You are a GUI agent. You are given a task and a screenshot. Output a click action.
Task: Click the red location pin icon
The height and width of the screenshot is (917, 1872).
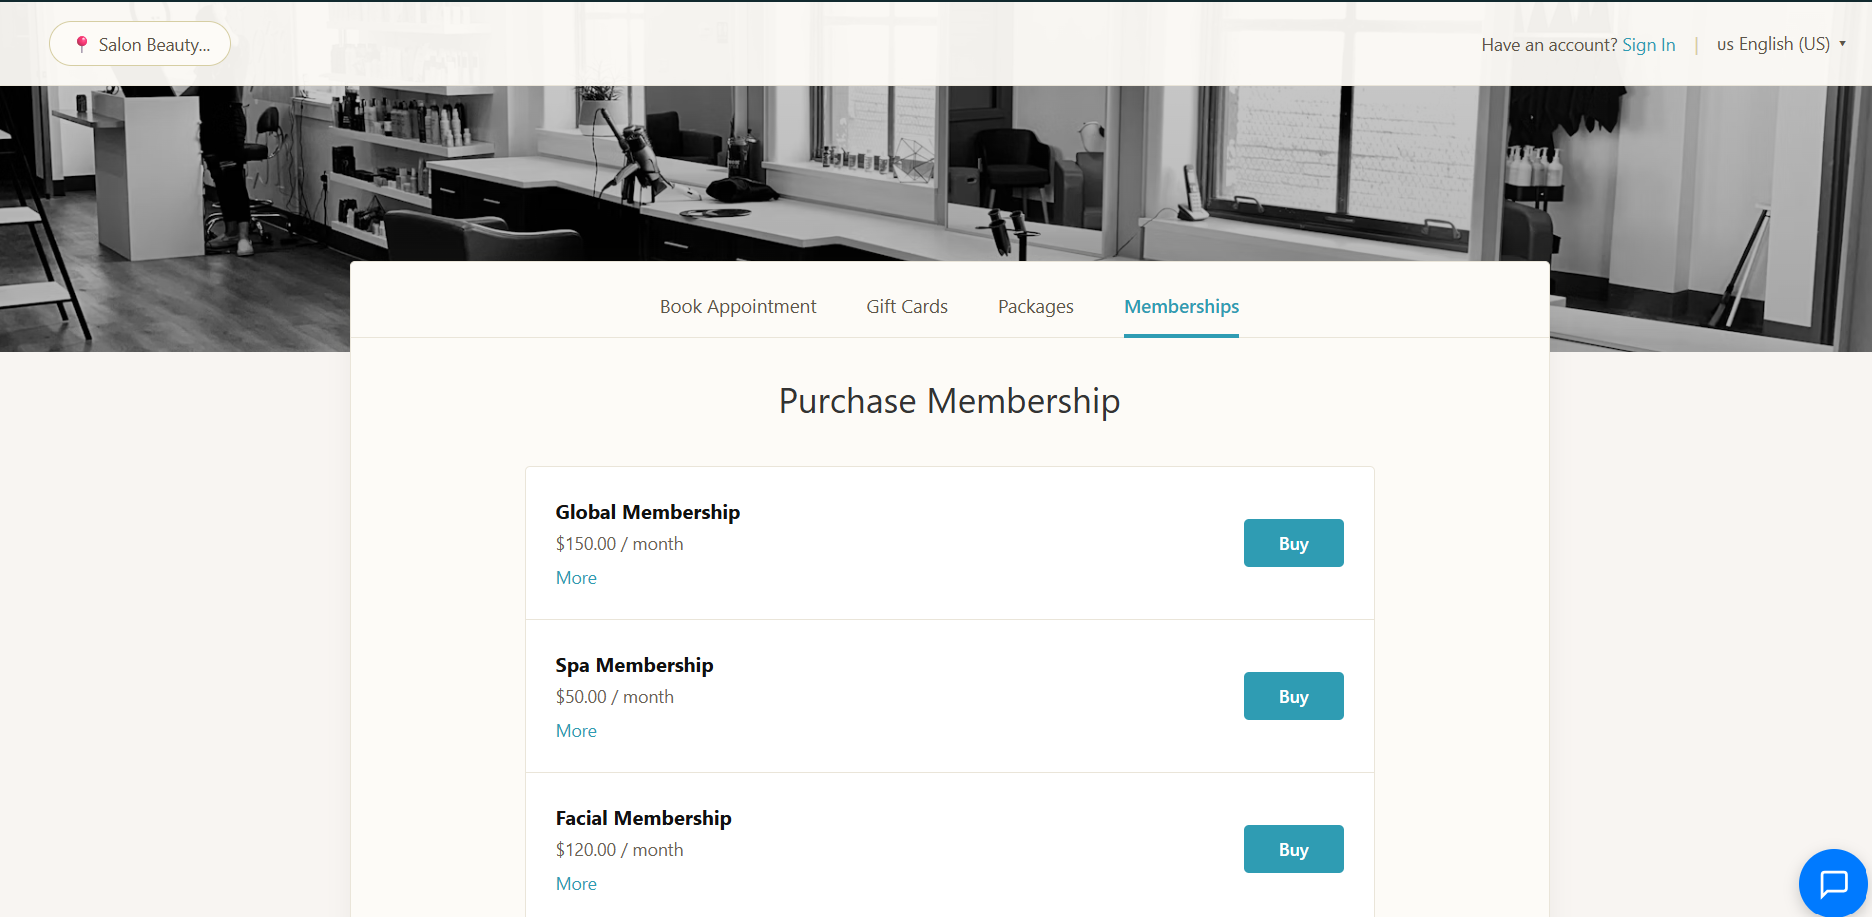[82, 44]
